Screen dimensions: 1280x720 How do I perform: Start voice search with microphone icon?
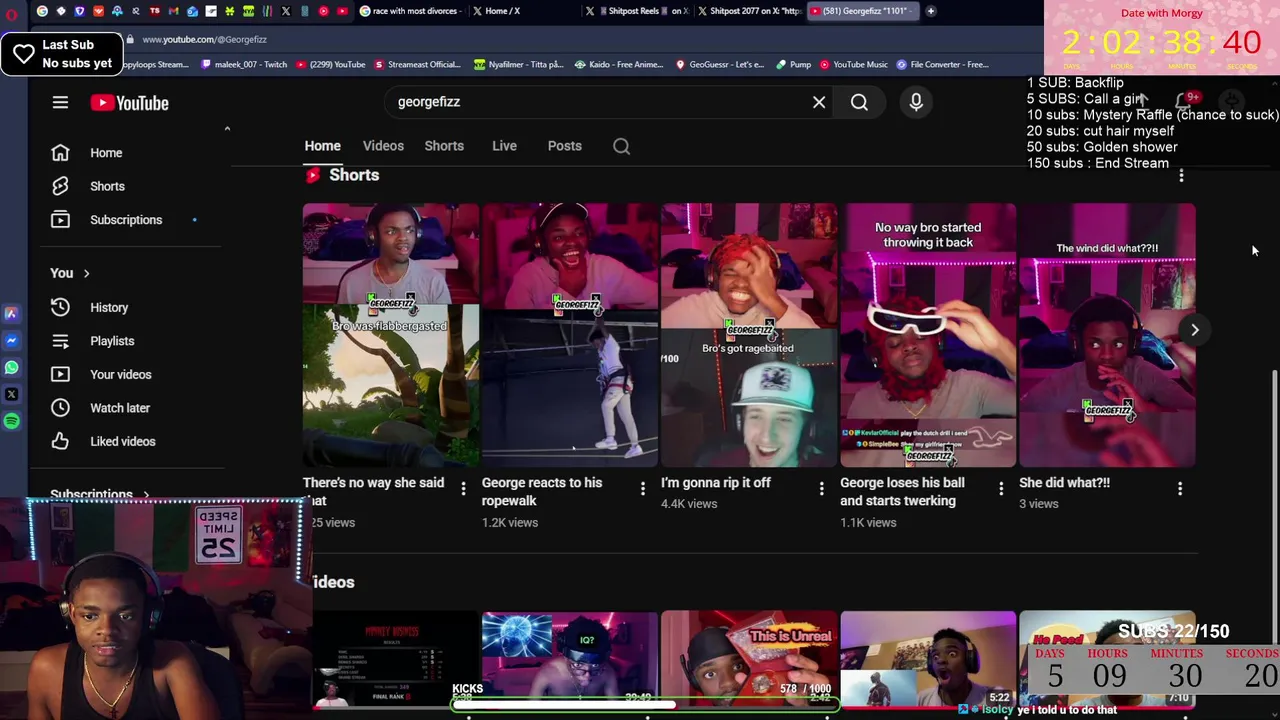point(916,102)
